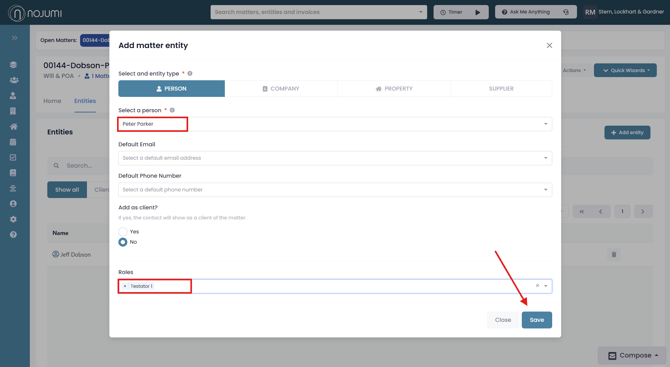This screenshot has height=367, width=670.
Task: Go to first page with double-arrow
Action: [x=582, y=211]
